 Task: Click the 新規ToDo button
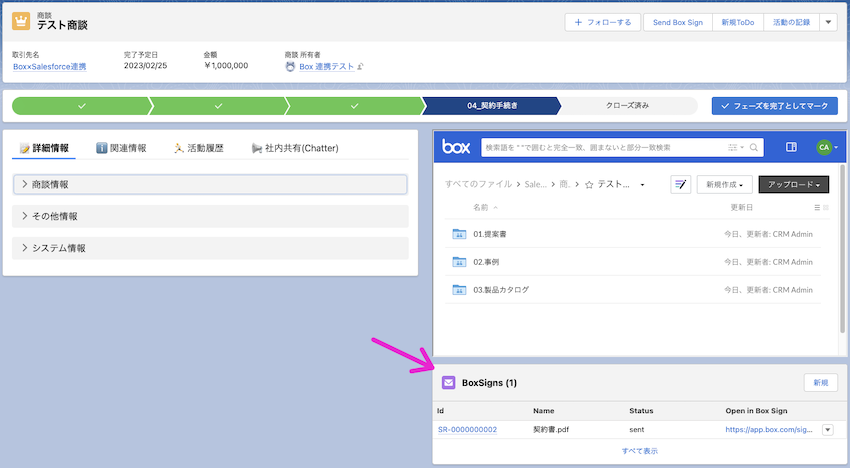(738, 22)
